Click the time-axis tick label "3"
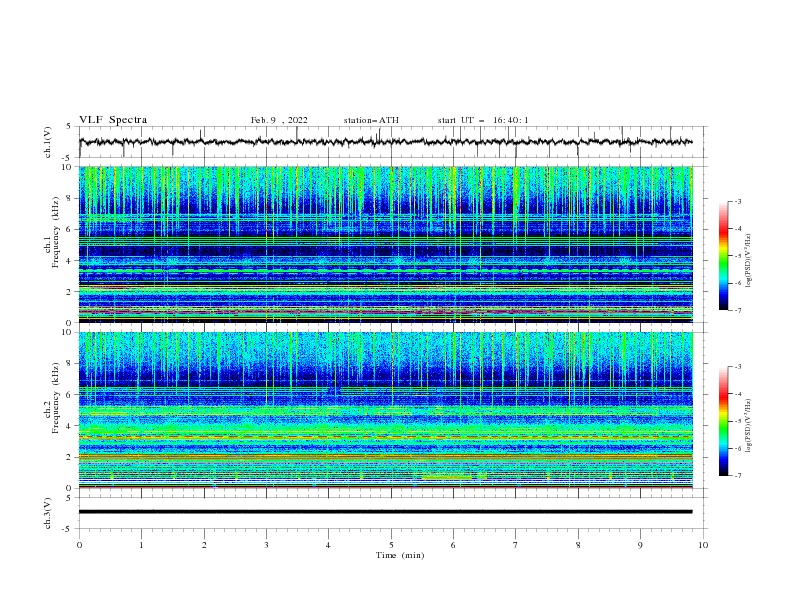This screenshot has height=612, width=792. tap(266, 545)
